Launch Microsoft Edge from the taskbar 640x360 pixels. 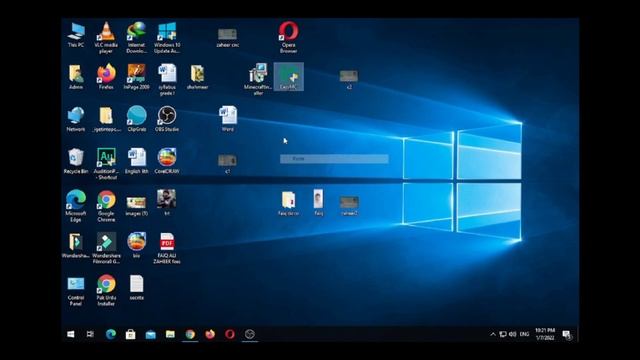(111, 334)
